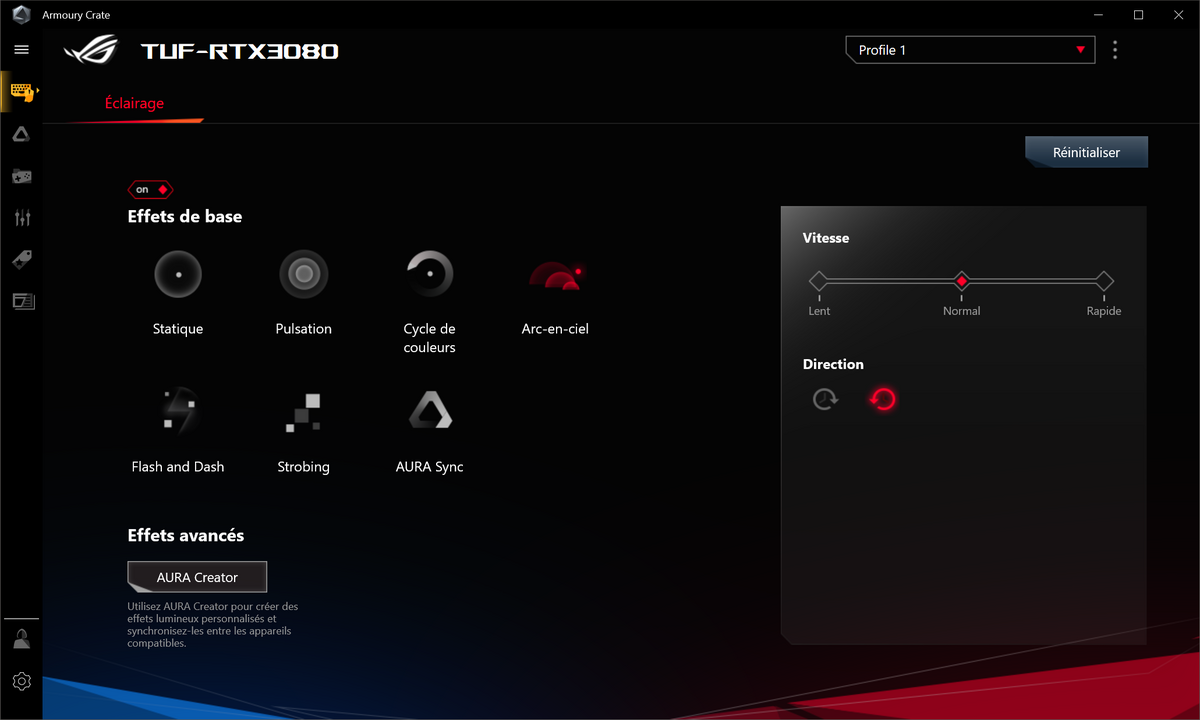
Task: Click the ROG logo in the header
Action: tap(90, 51)
